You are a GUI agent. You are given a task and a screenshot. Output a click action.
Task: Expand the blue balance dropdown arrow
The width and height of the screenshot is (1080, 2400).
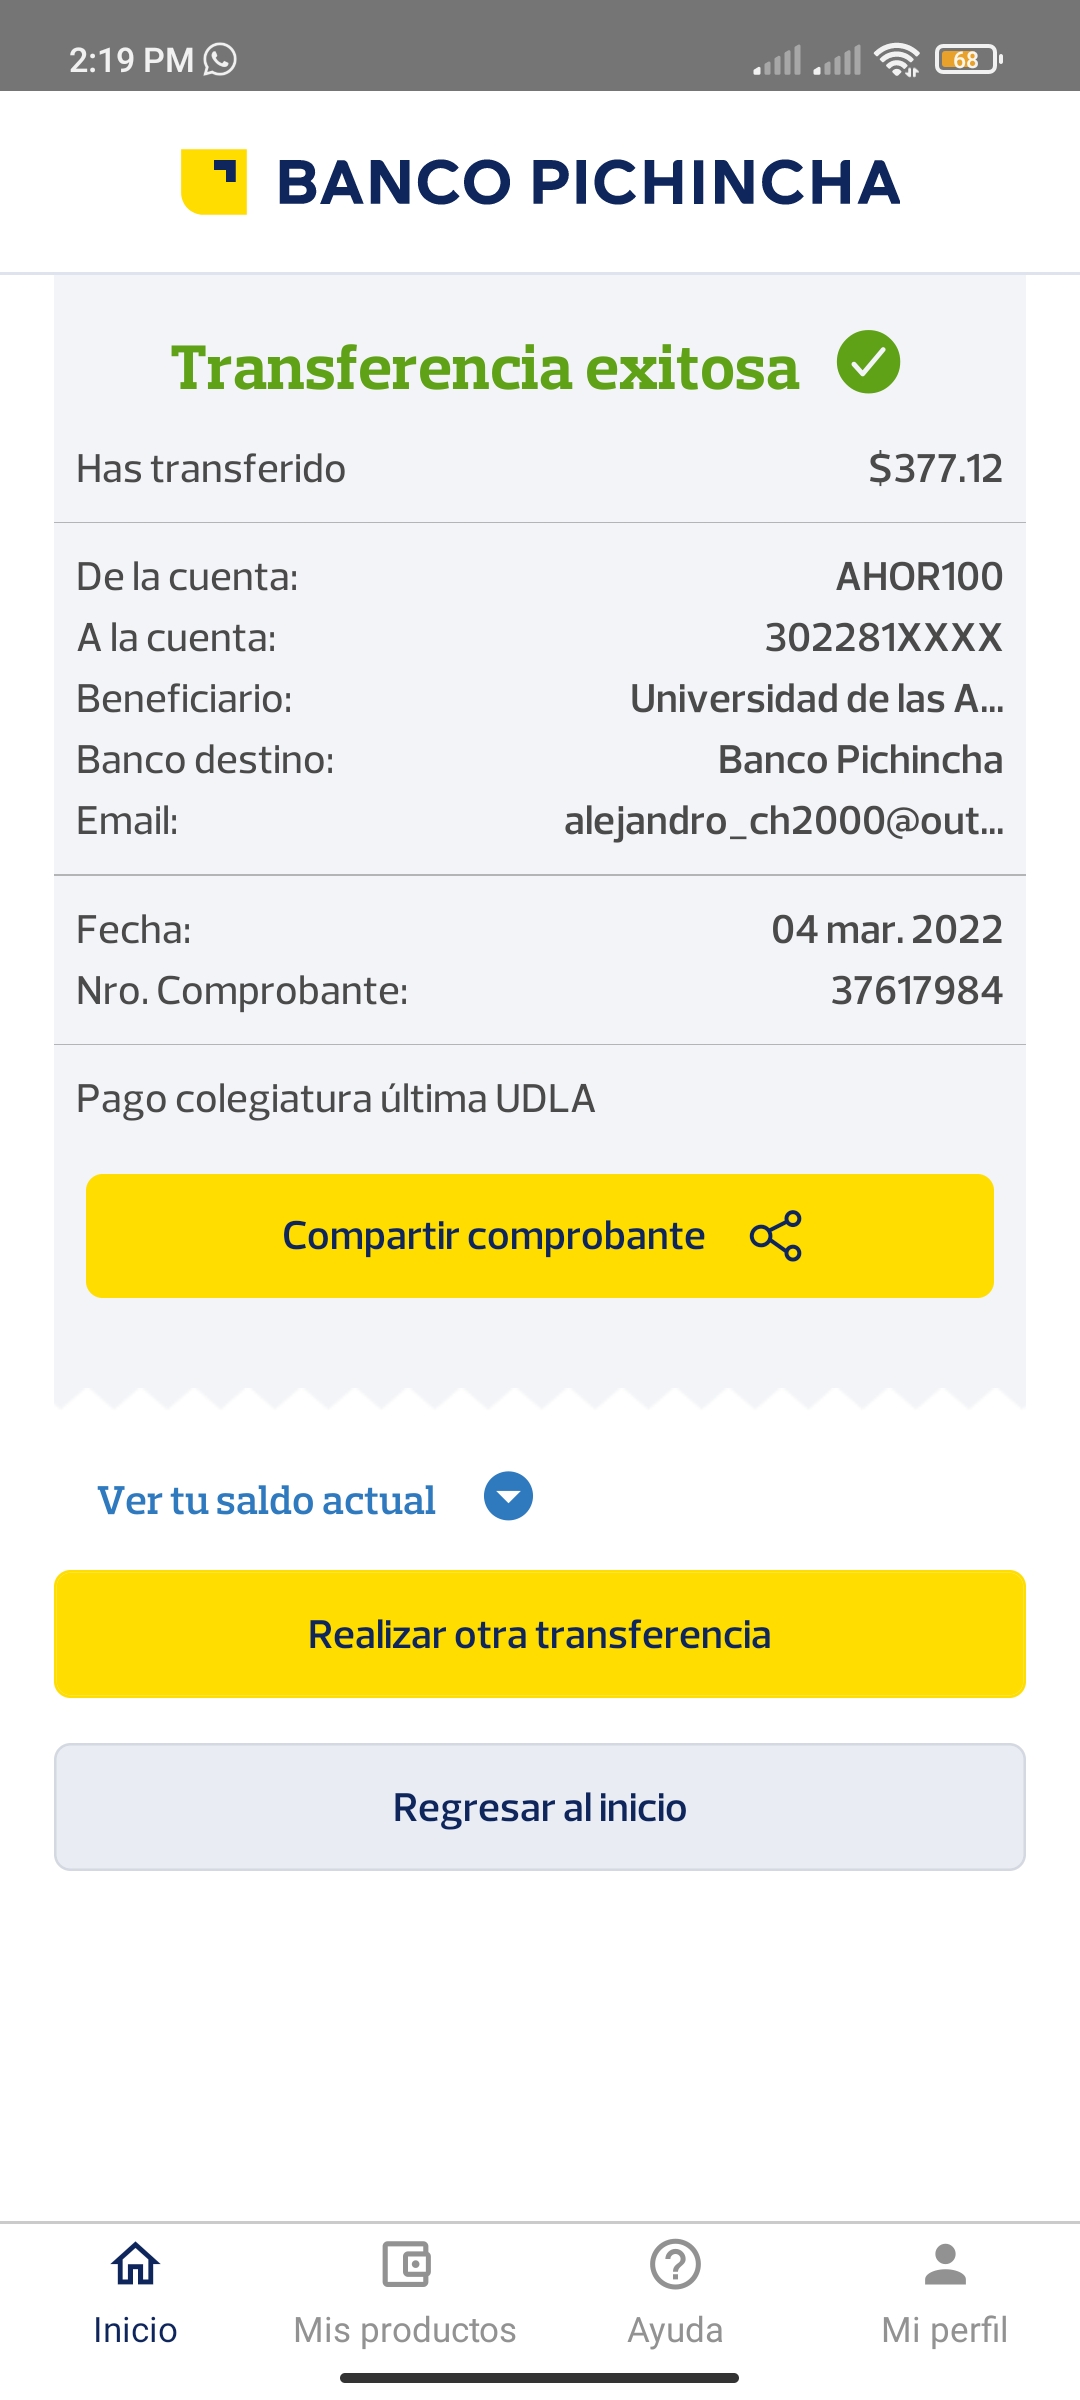pyautogui.click(x=508, y=1497)
